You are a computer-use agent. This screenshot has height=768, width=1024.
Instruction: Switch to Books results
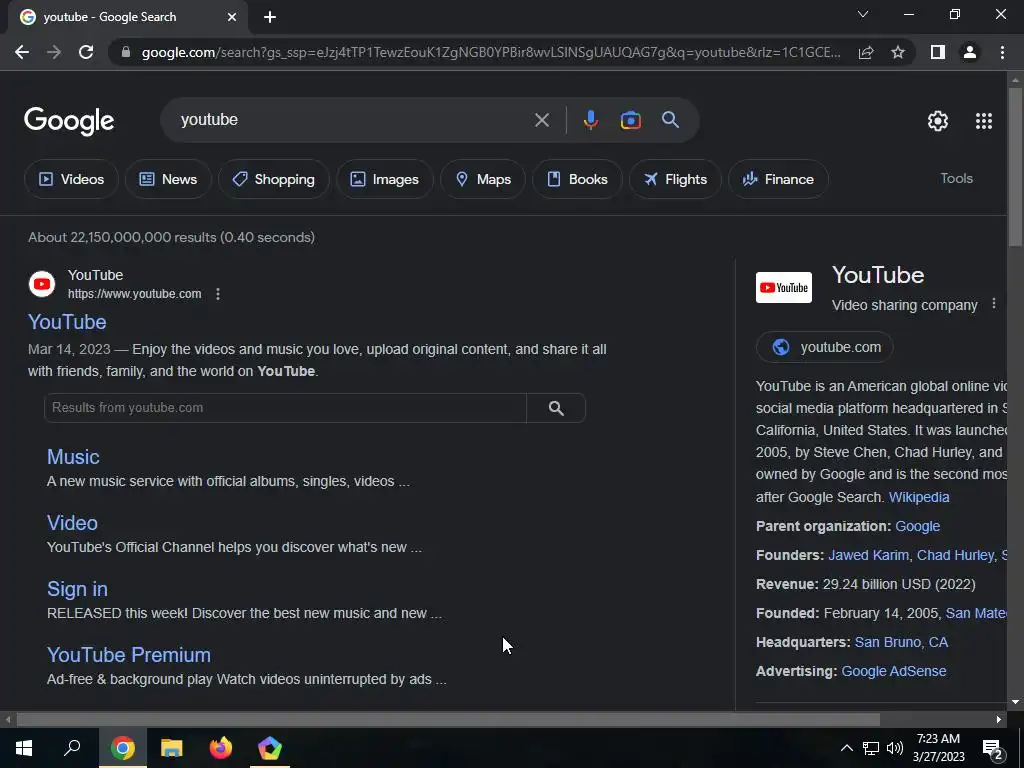577,179
